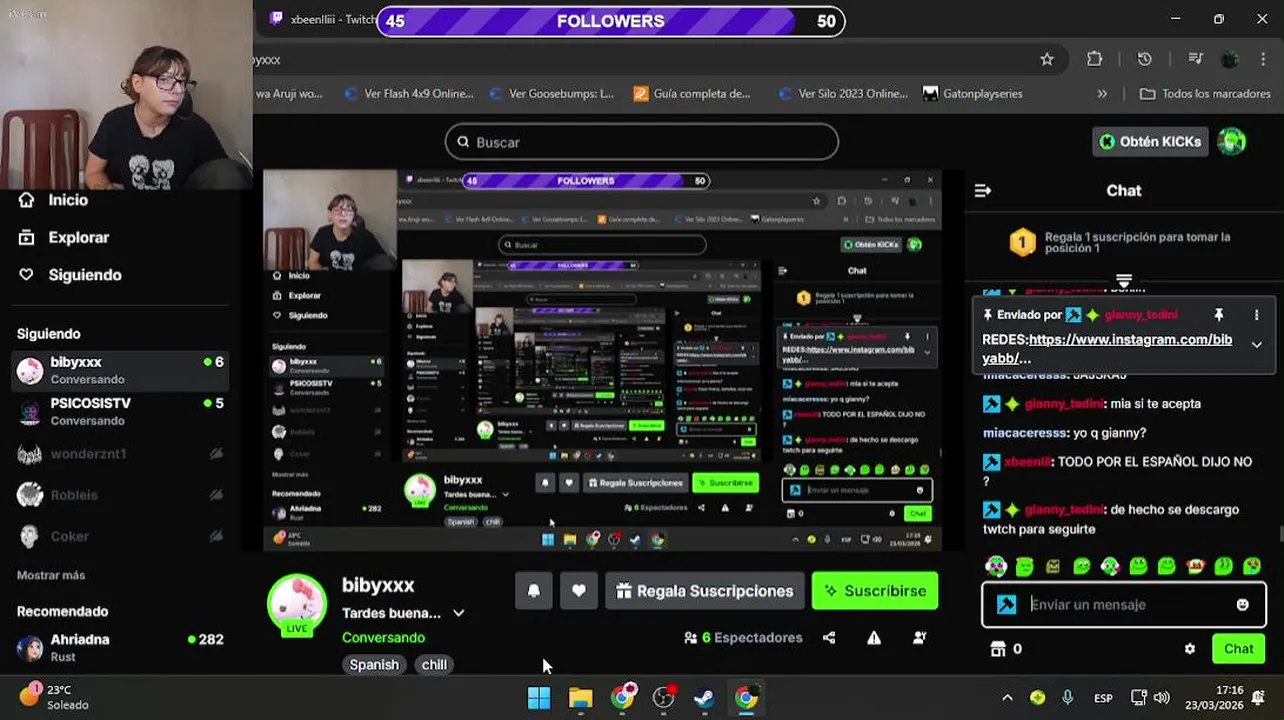Select the xbeenlliii Twitch browser tab
This screenshot has height=720, width=1284.
[x=323, y=19]
